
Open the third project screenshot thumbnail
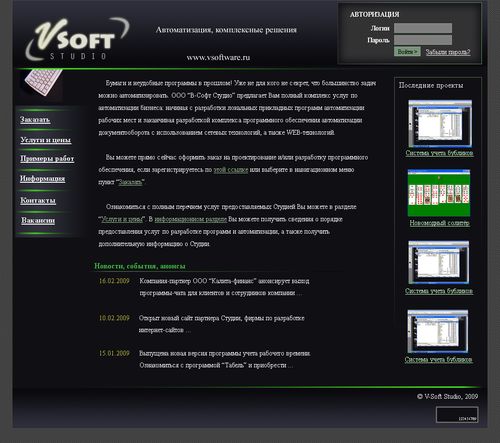coord(438,263)
